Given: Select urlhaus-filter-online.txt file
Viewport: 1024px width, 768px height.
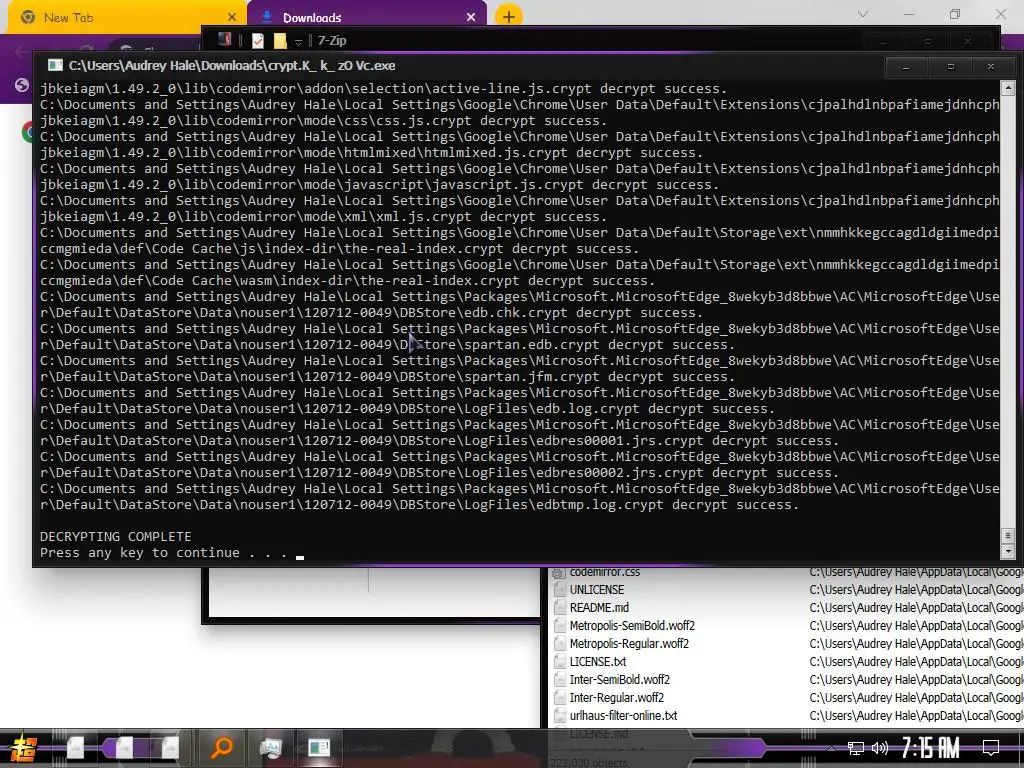Looking at the screenshot, I should [623, 716].
